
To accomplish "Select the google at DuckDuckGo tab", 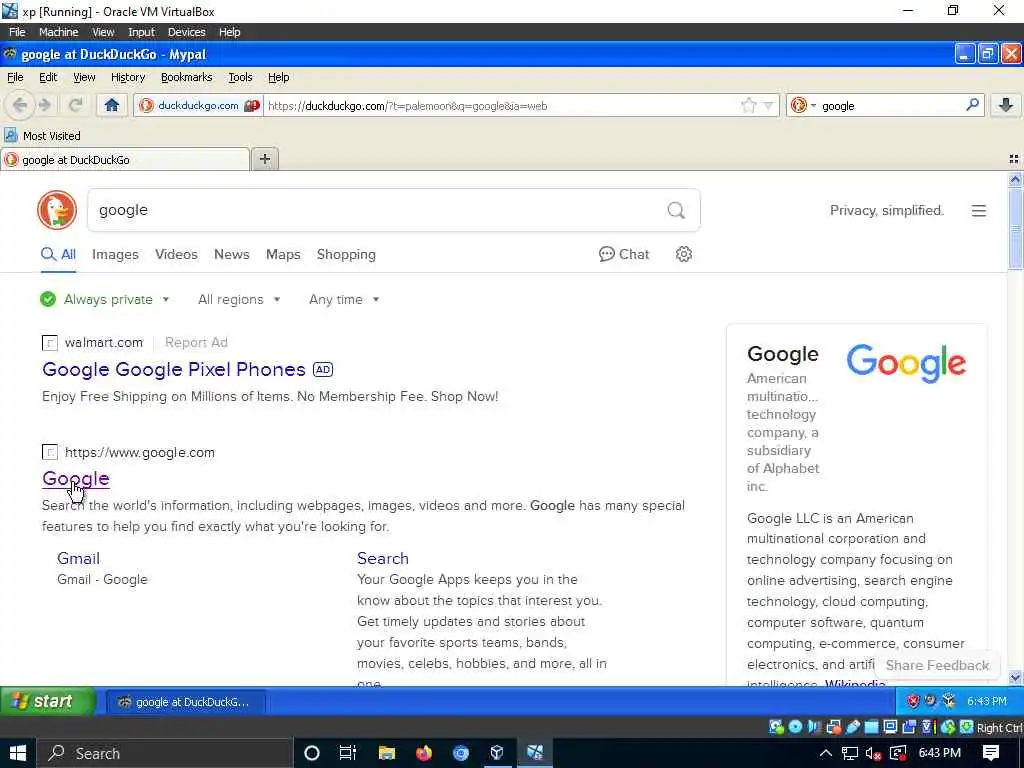I will [125, 159].
